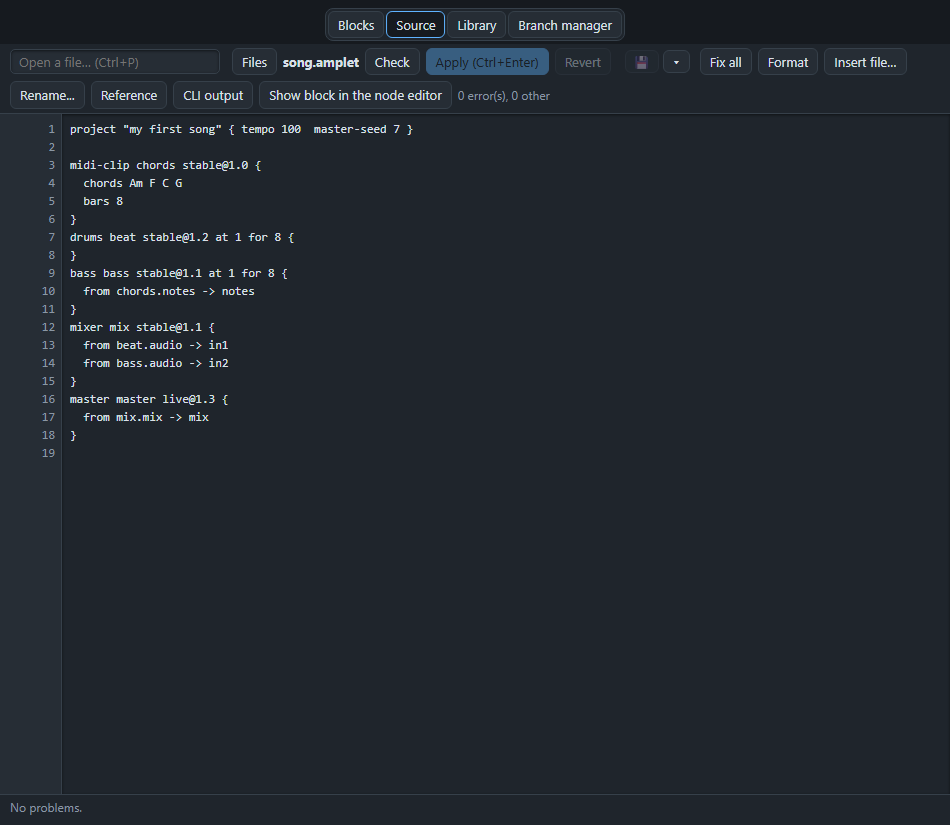Click the bass bass stable@1.1 line

point(179,273)
